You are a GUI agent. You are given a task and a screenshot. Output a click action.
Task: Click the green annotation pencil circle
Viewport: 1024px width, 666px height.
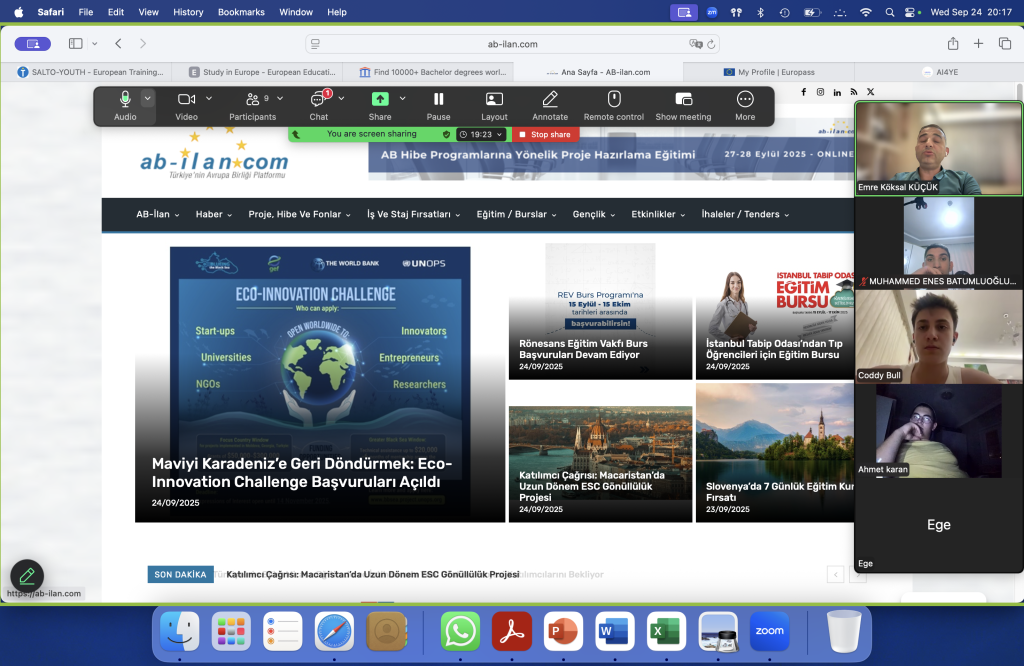tap(27, 576)
